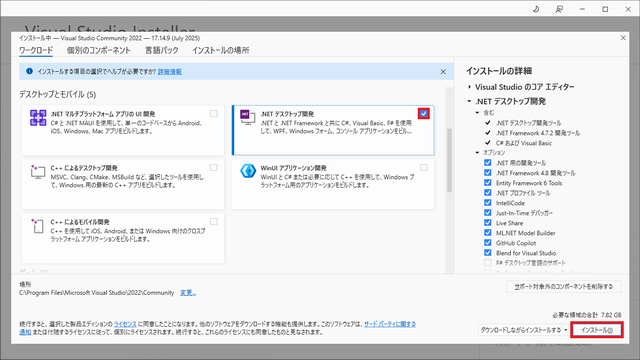Click the .NET MAUI multi-platform workload icon
Image resolution: width=640 pixels, height=360 pixels.
coord(38,118)
